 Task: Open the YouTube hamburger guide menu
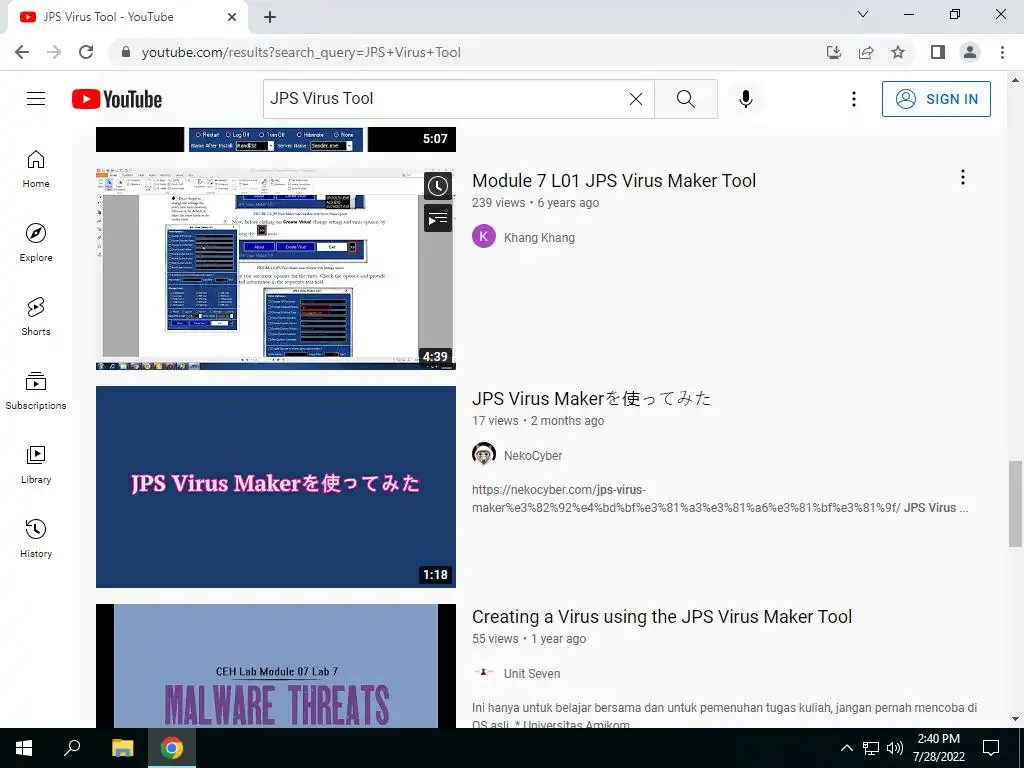(36, 99)
